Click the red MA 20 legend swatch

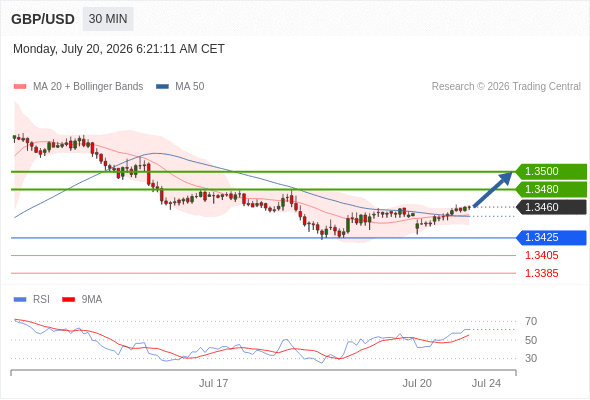pos(20,87)
